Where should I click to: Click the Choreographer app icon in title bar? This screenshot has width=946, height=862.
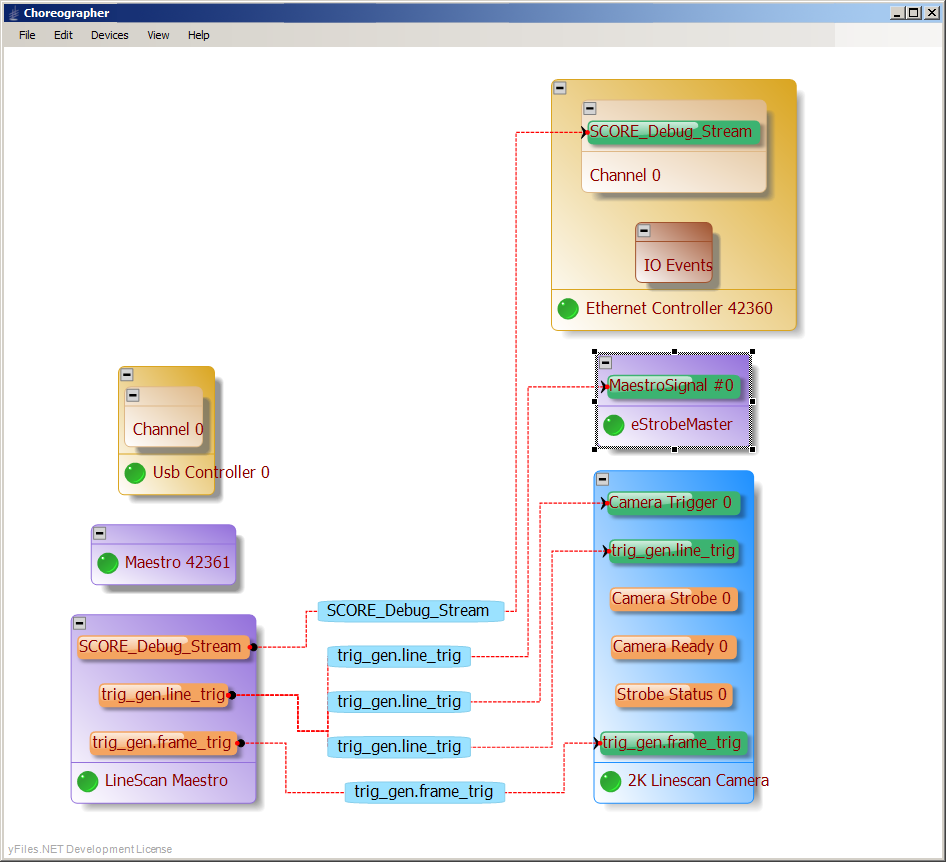point(13,13)
